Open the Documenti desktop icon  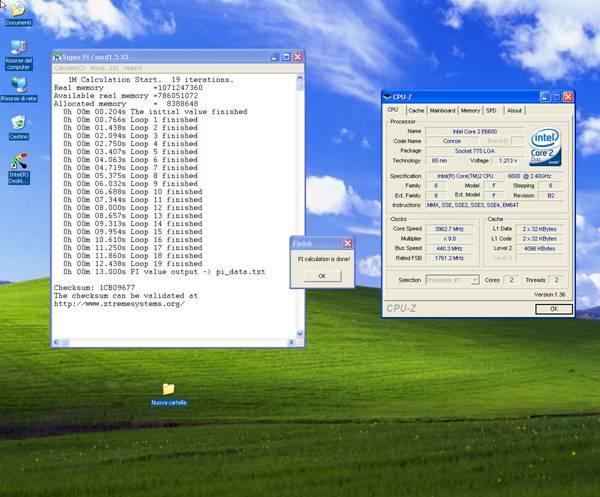(x=18, y=11)
